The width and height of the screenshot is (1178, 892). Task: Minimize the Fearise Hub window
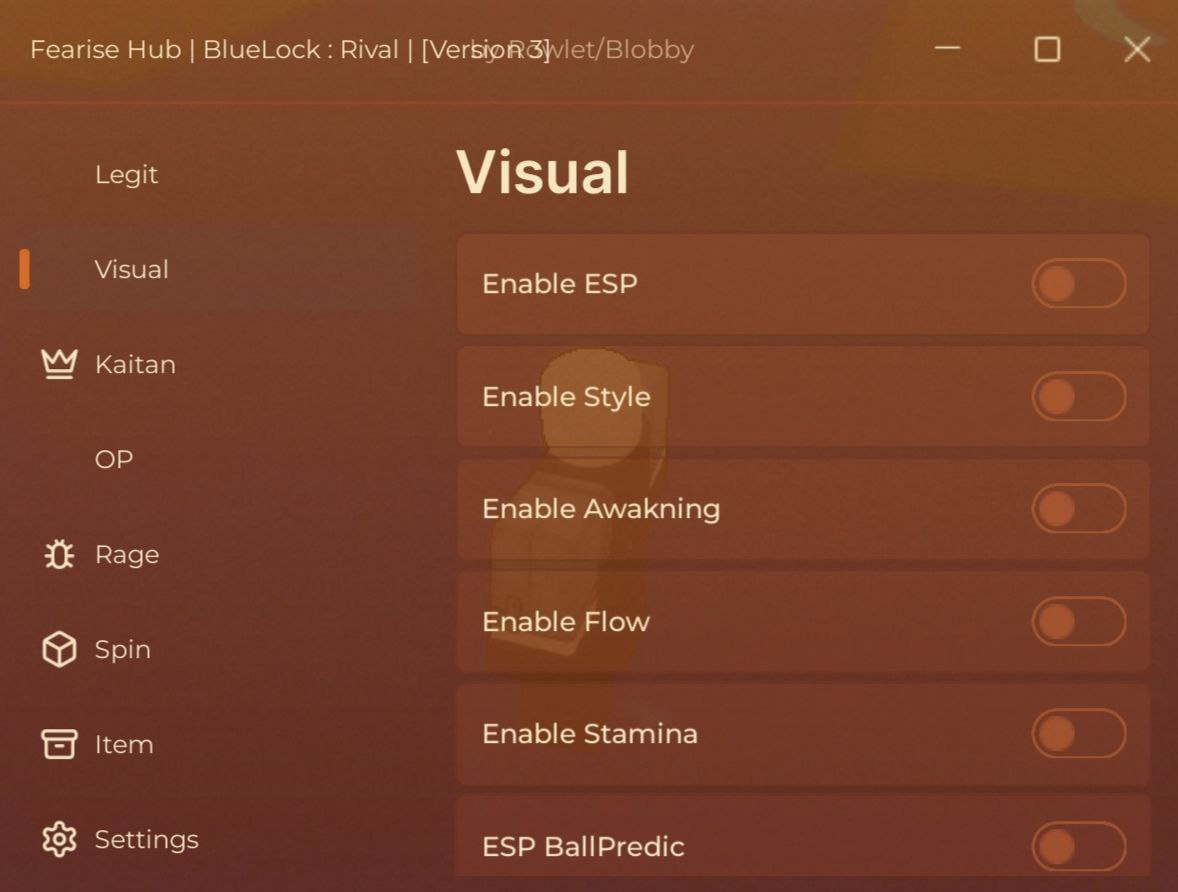[947, 49]
